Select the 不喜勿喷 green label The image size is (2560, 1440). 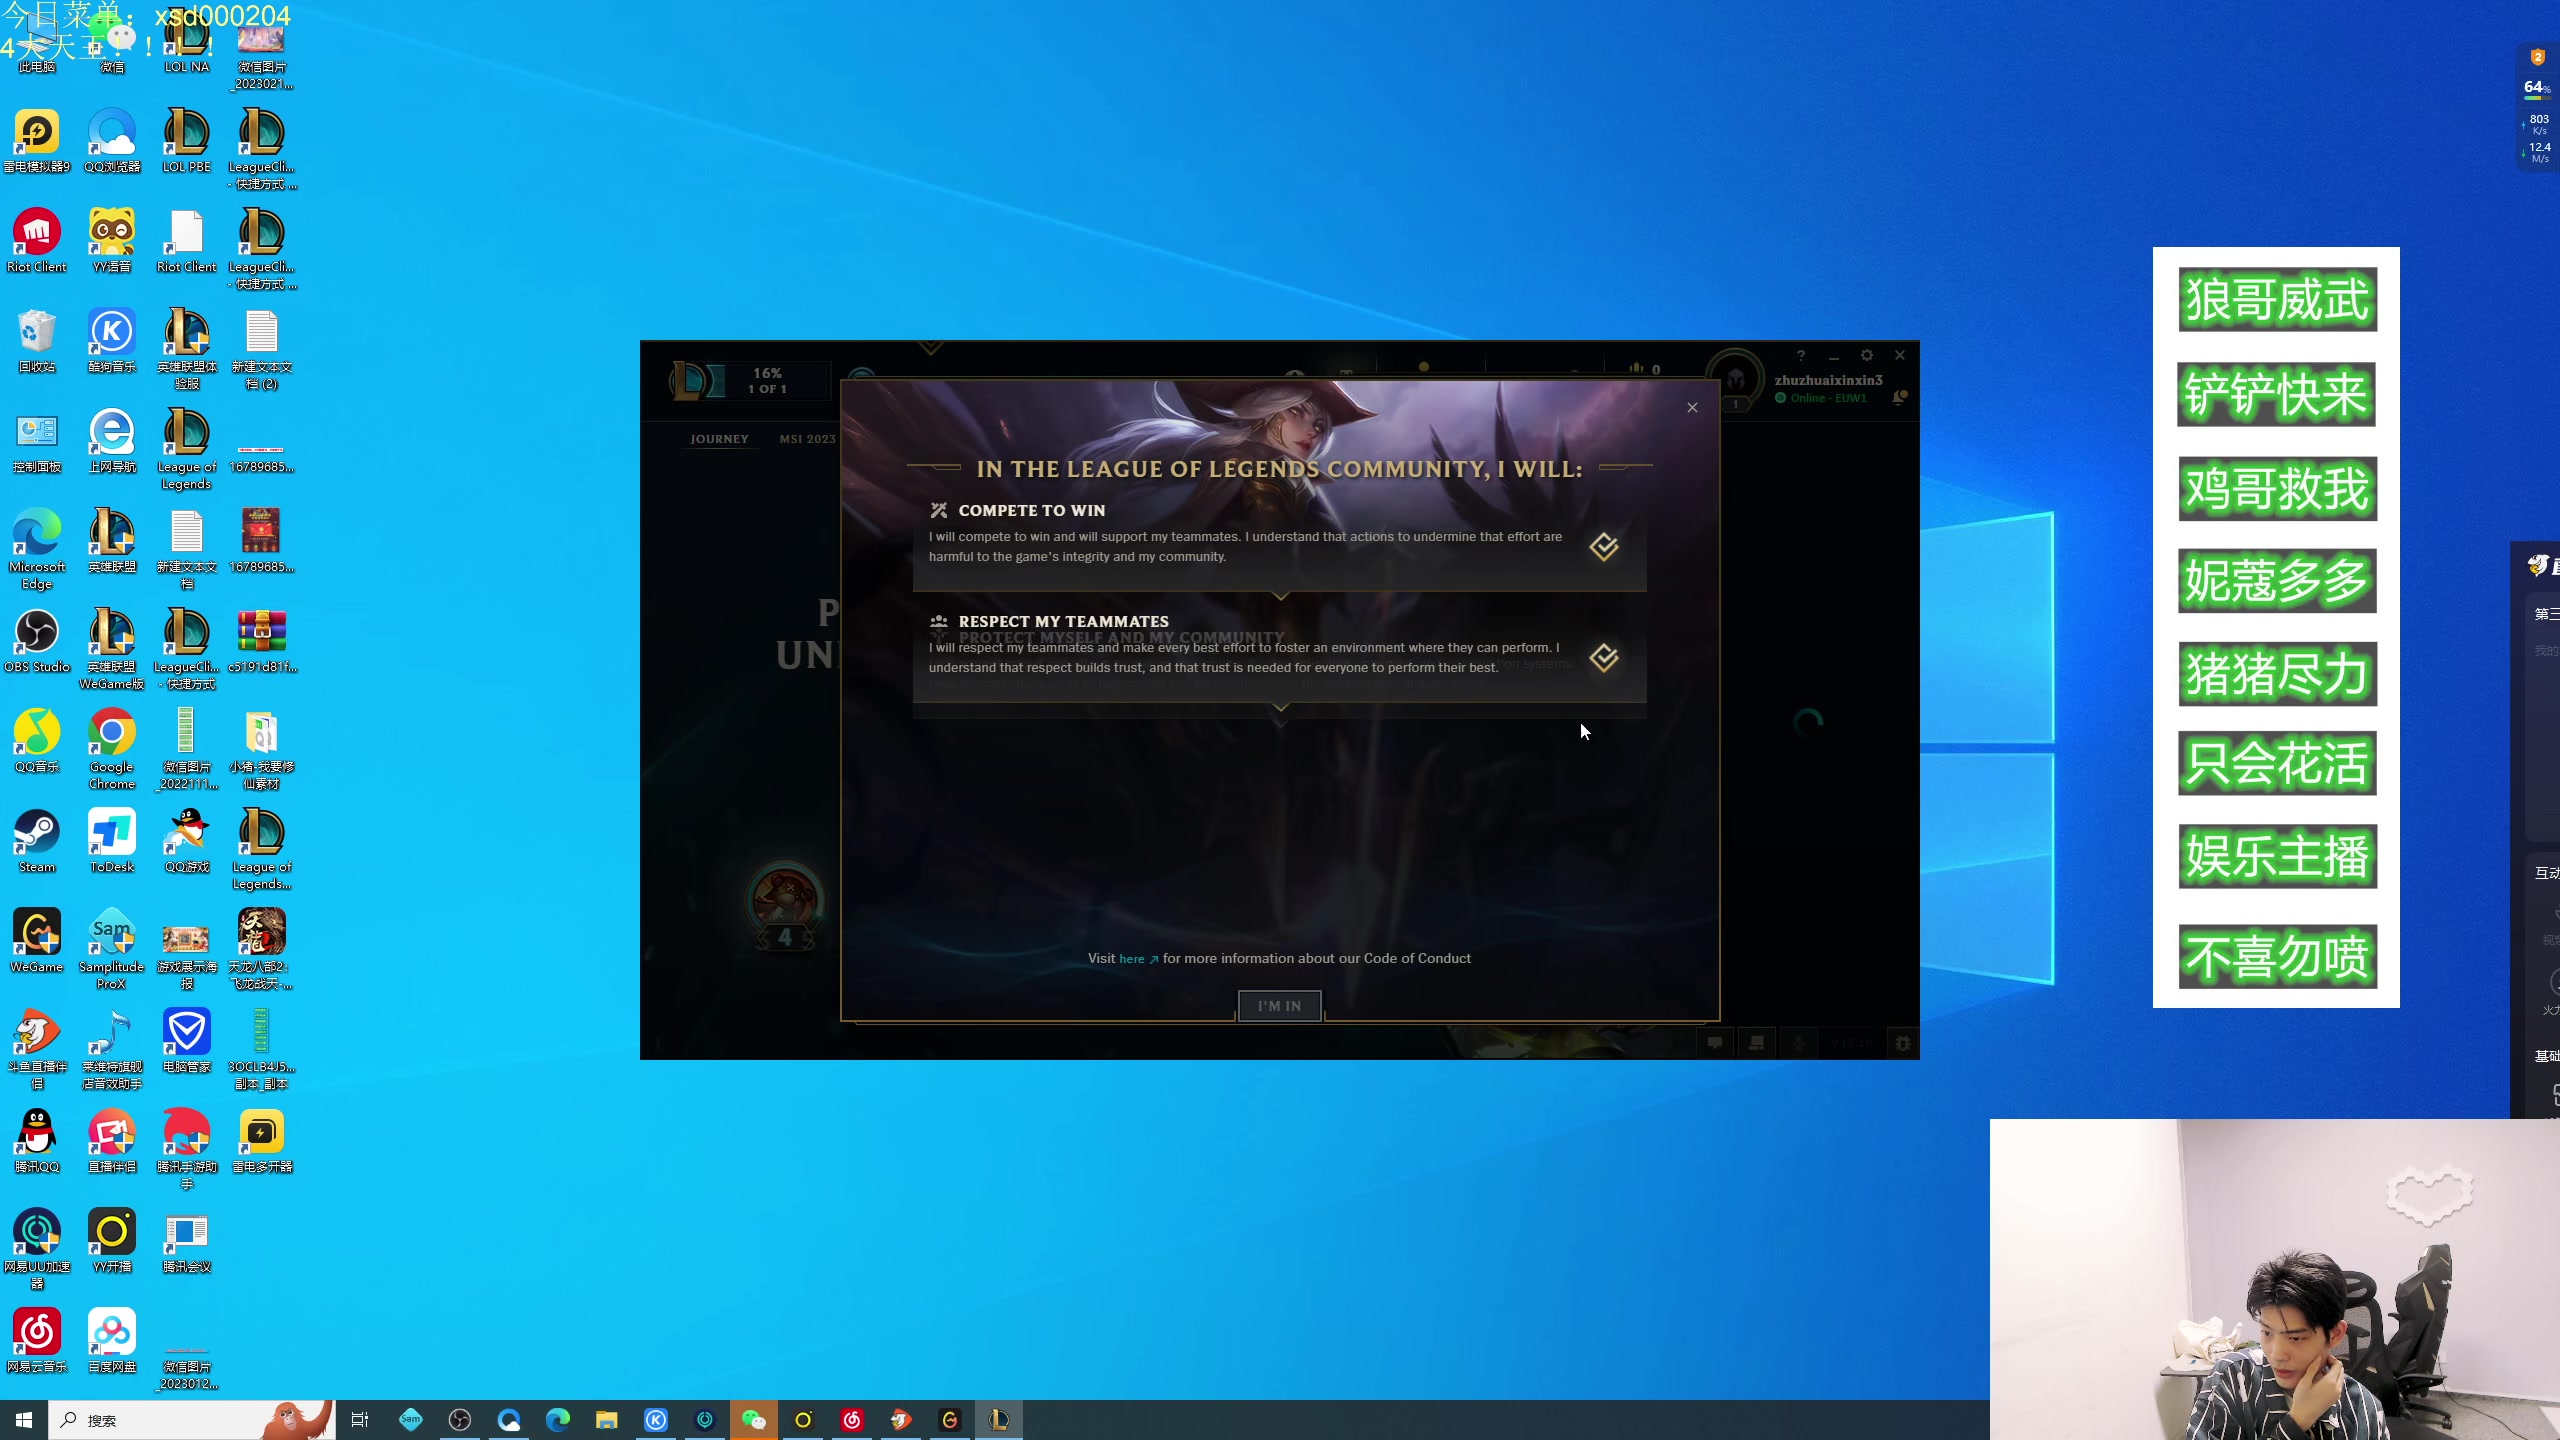2277,956
